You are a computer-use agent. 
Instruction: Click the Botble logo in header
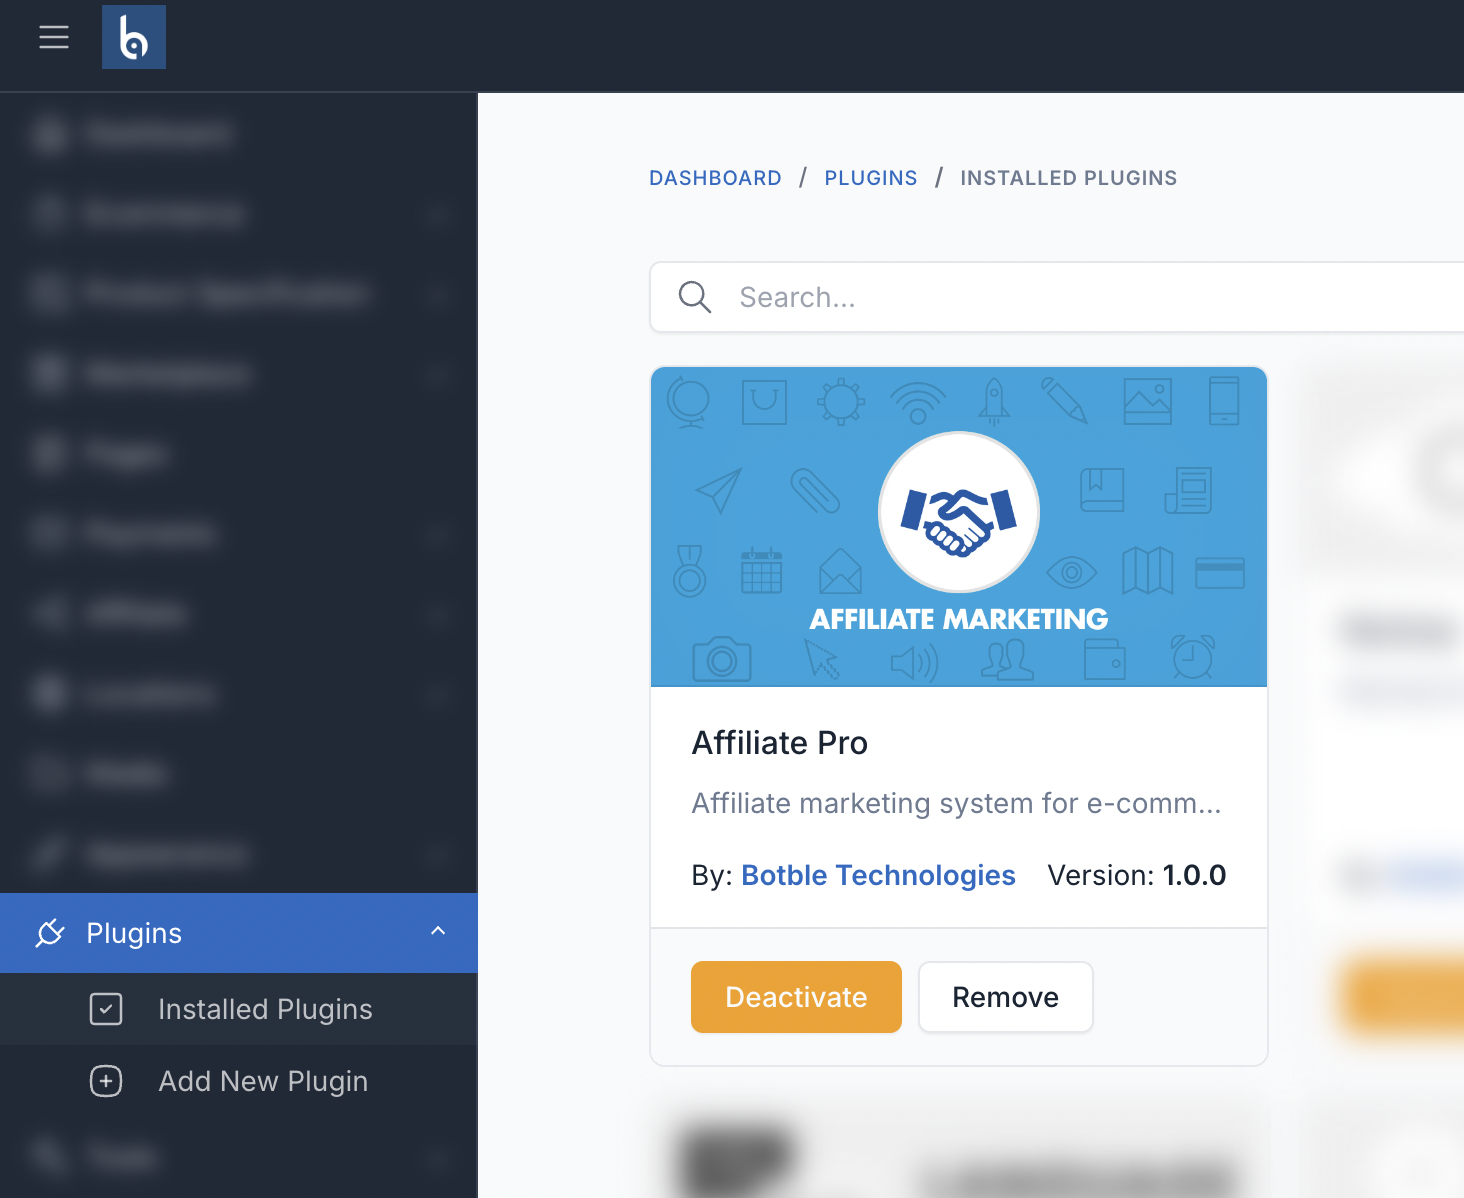tap(134, 37)
